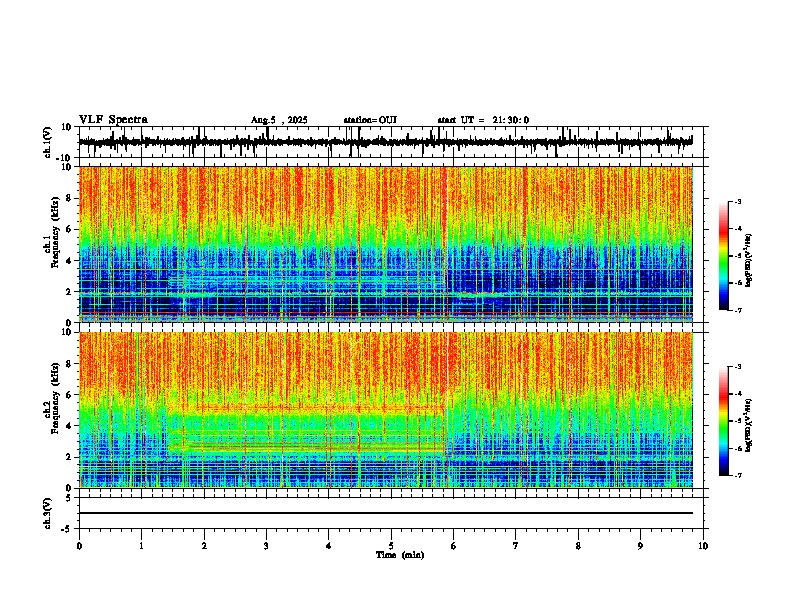Click the "-3" tick on ch.1 color bar

point(738,201)
